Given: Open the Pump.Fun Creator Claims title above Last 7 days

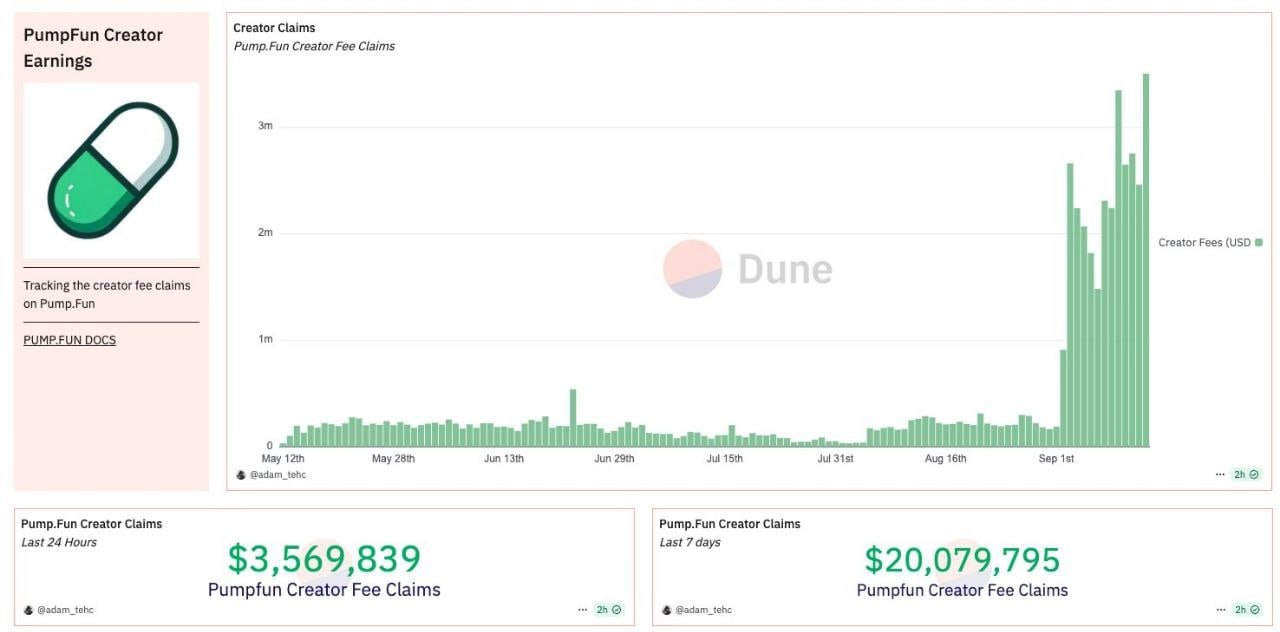Looking at the screenshot, I should coord(730,524).
